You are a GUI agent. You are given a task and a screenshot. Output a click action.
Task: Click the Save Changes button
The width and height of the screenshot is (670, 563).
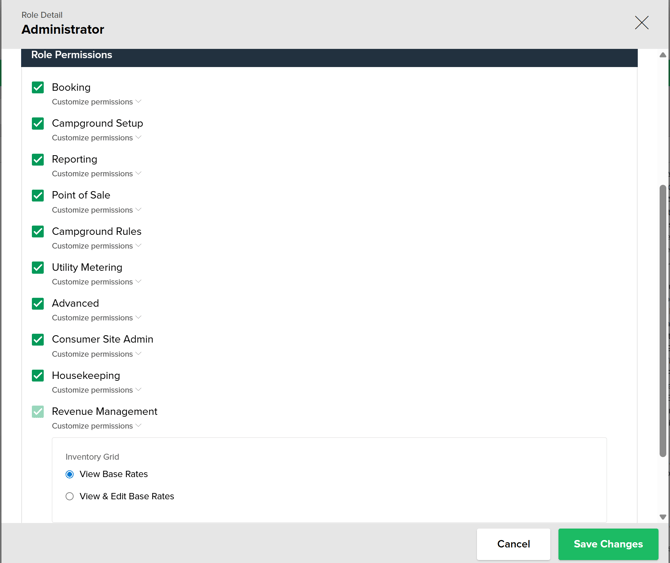pos(608,544)
